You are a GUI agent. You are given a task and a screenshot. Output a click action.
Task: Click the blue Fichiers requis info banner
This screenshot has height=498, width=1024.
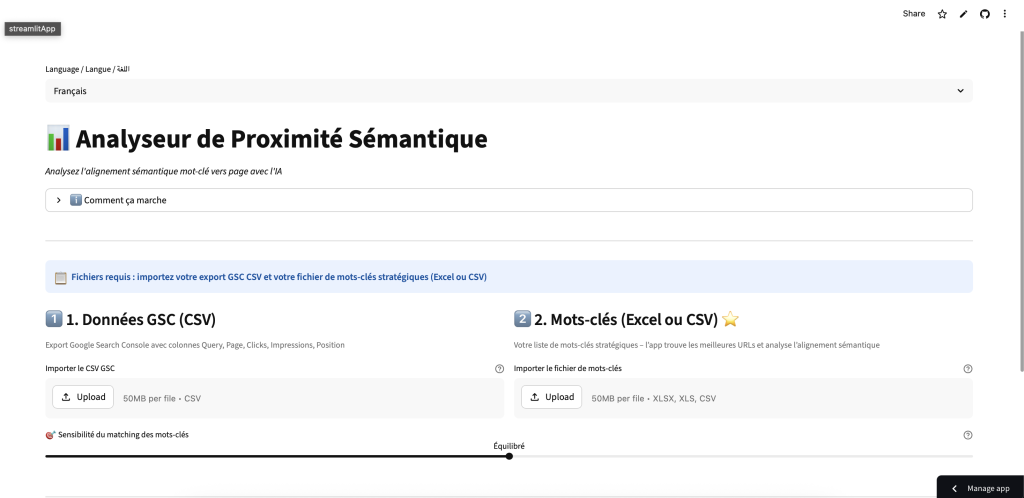coord(508,277)
